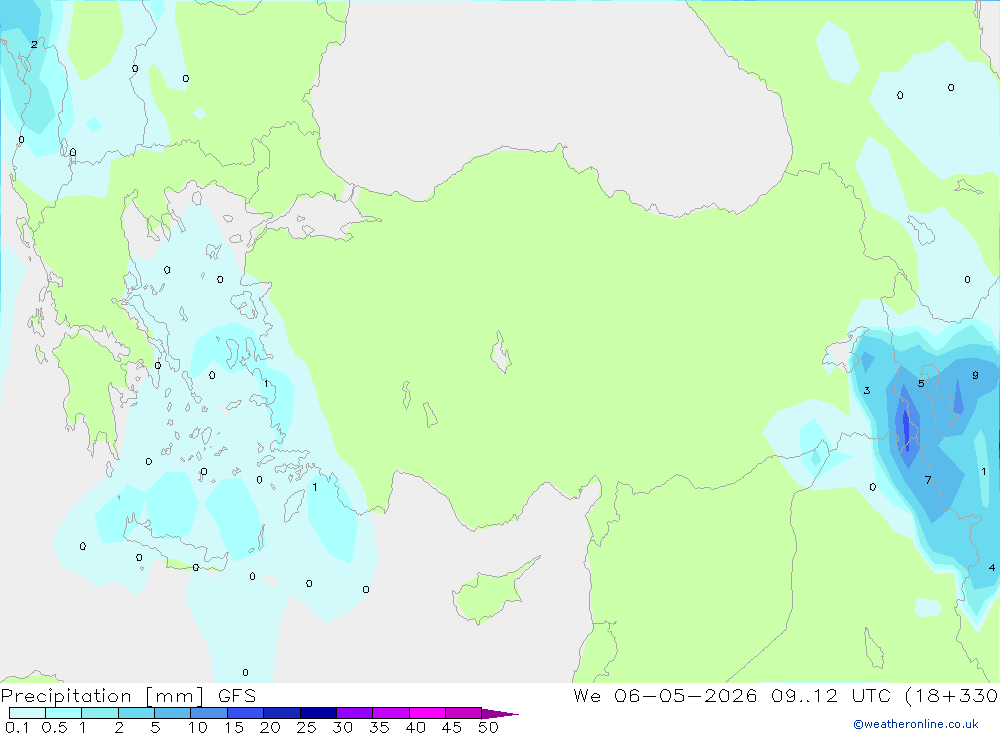Click the '20' legend value
This screenshot has width=1000, height=733.
click(x=270, y=727)
